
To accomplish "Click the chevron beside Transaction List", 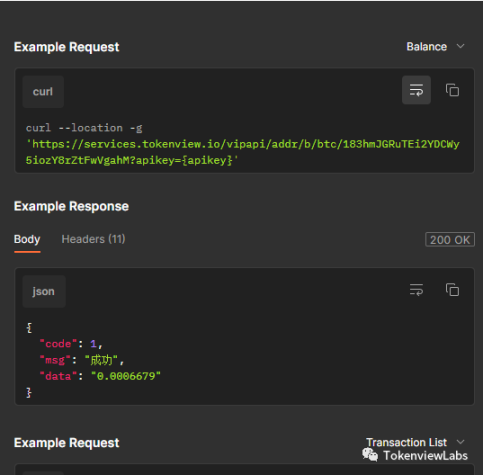I will 460,442.
